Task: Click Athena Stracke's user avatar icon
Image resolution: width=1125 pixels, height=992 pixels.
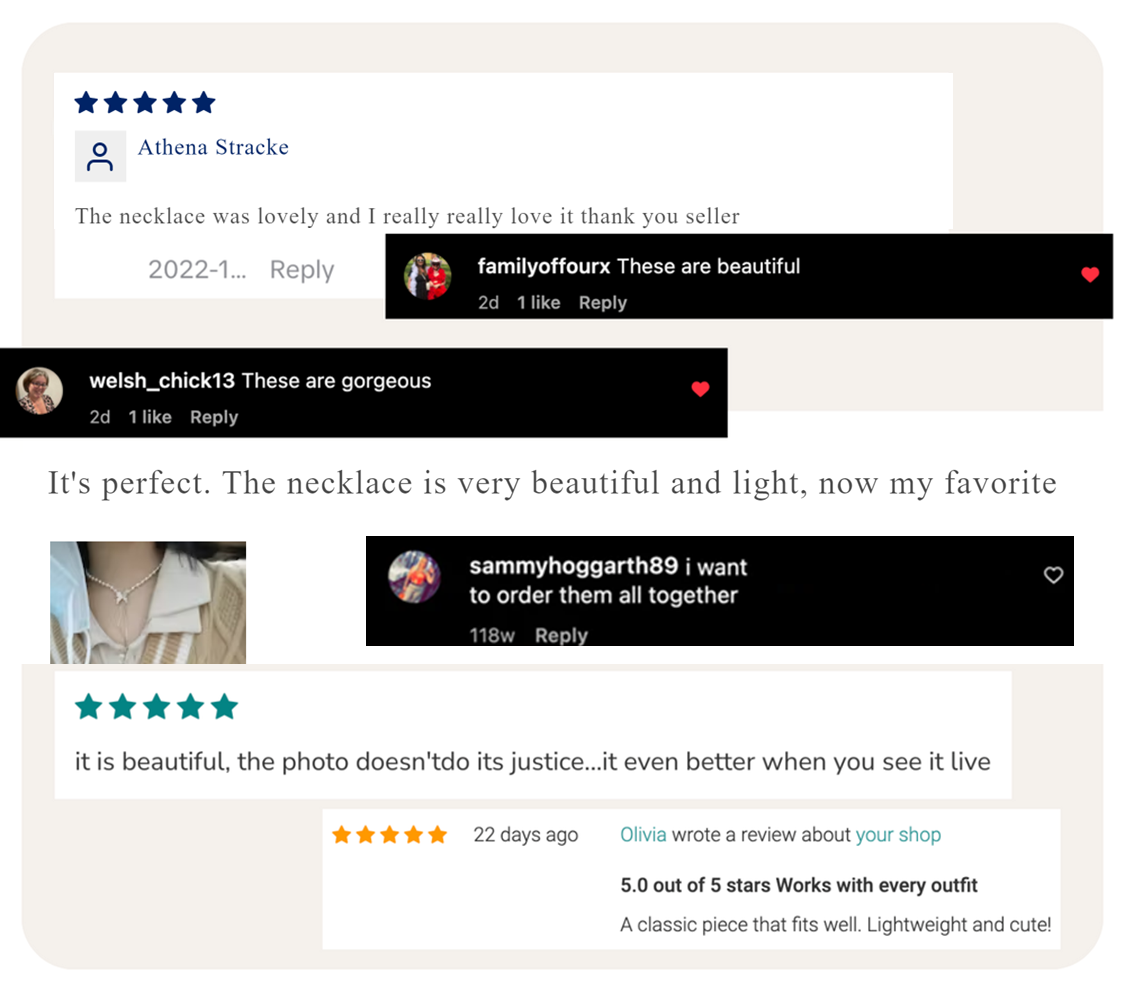Action: coord(100,156)
